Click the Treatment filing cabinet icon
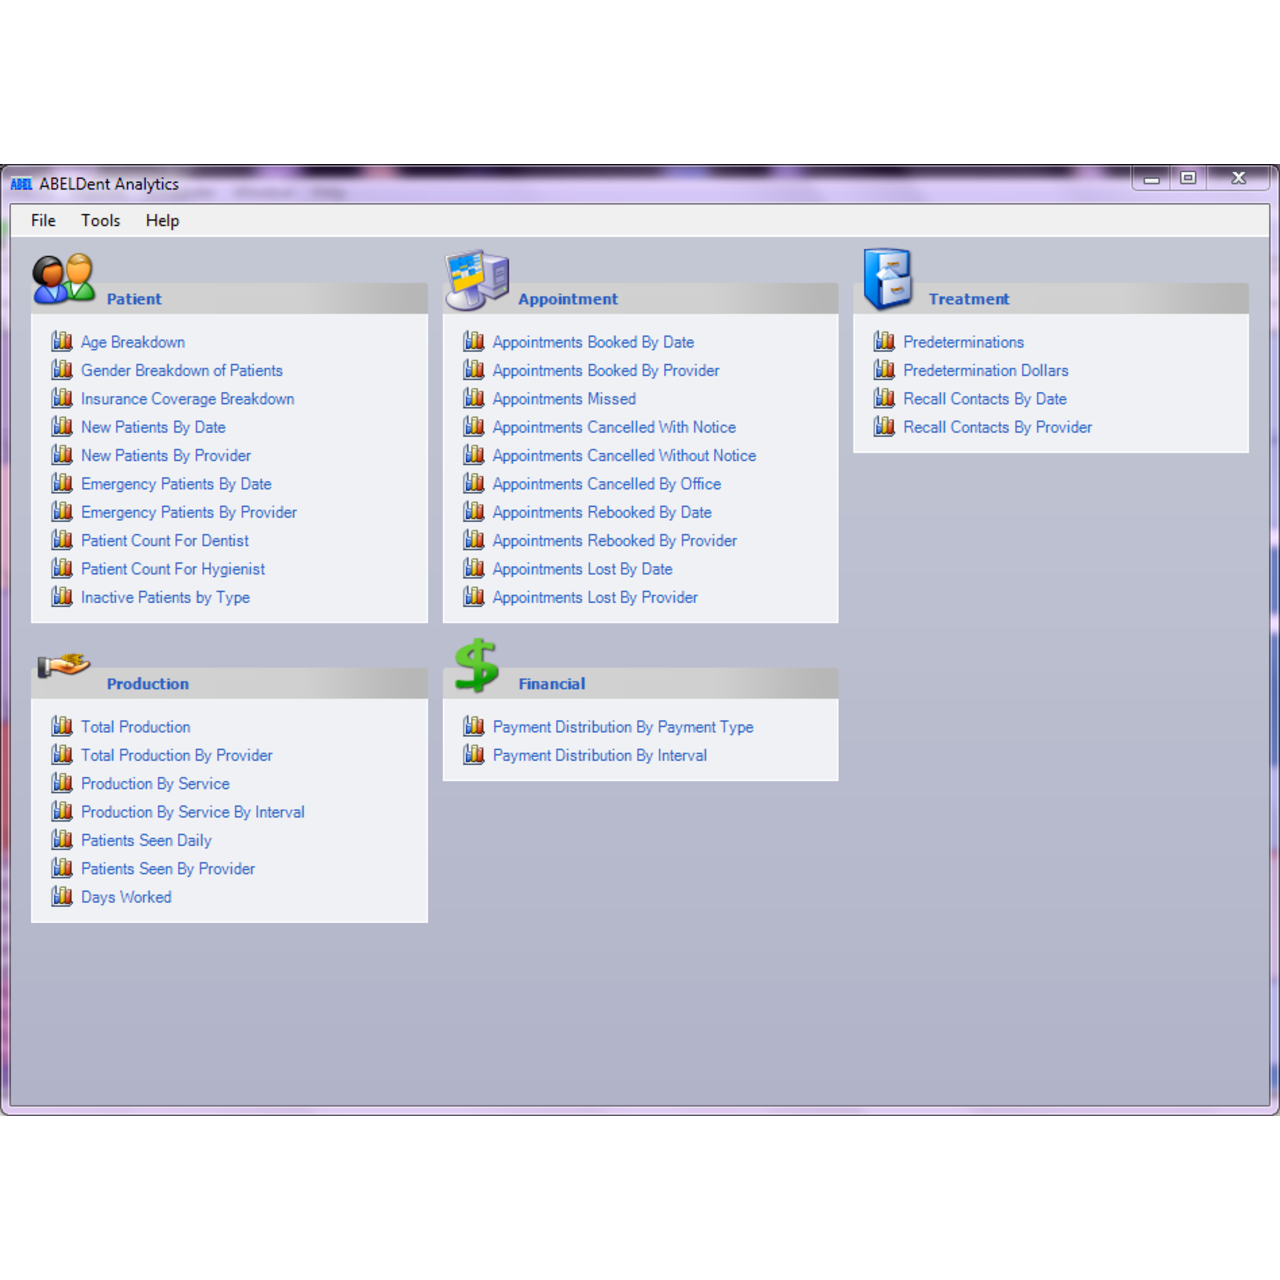The width and height of the screenshot is (1280, 1280). [887, 279]
